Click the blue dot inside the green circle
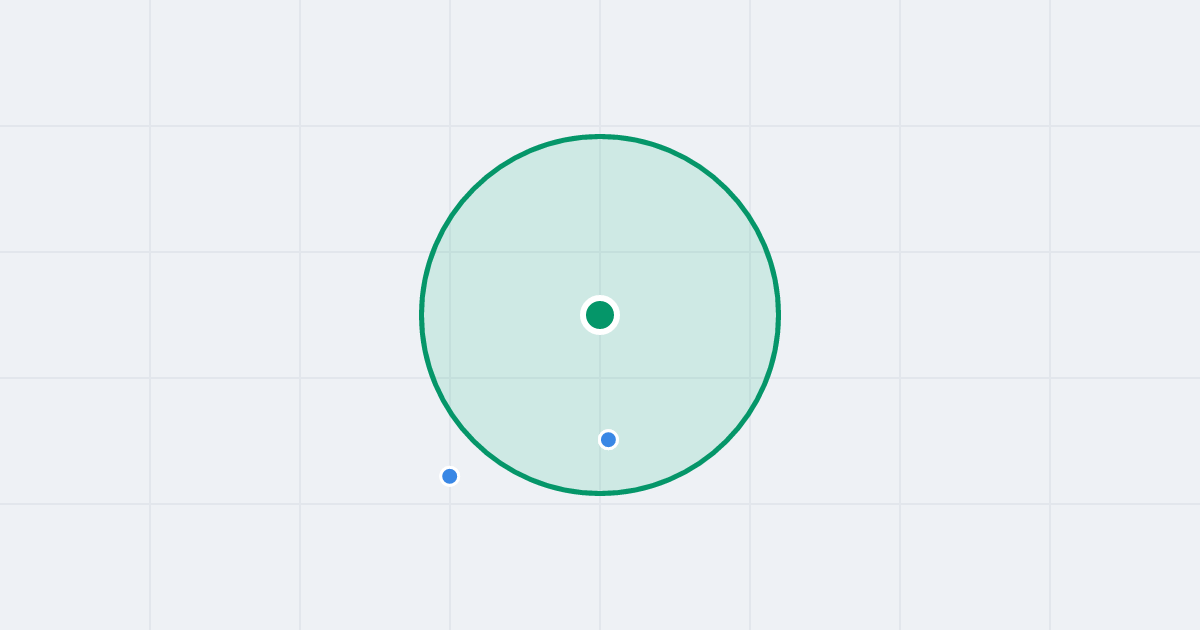This screenshot has width=1200, height=630. pyautogui.click(x=608, y=440)
